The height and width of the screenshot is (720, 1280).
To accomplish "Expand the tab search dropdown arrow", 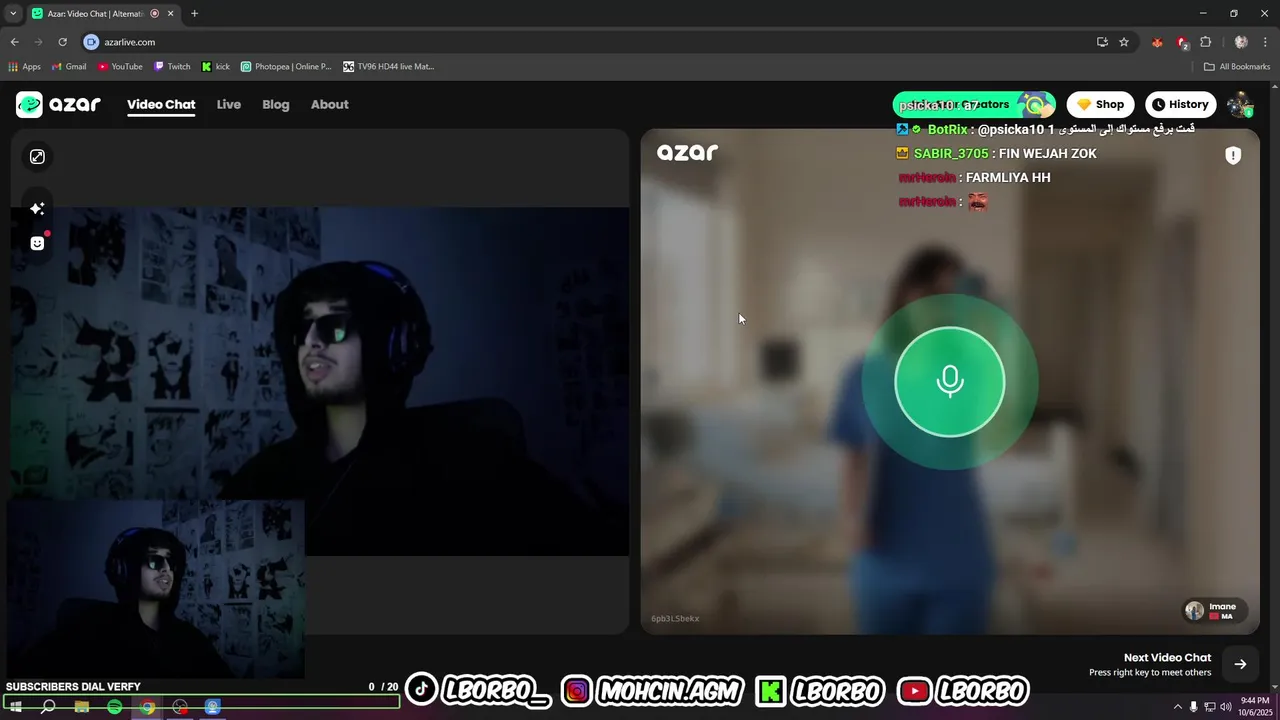I will (x=12, y=13).
